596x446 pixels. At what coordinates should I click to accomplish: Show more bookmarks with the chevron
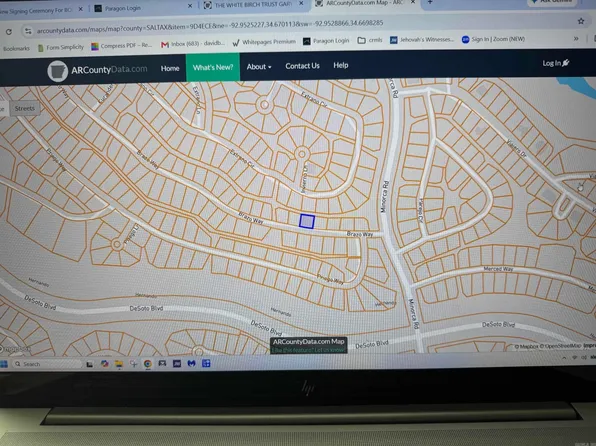coord(576,38)
